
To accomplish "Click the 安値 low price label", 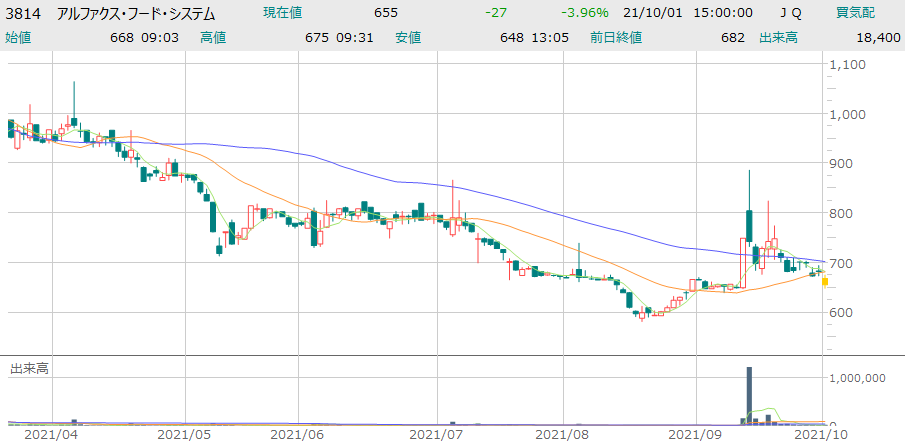I will click(x=408, y=37).
